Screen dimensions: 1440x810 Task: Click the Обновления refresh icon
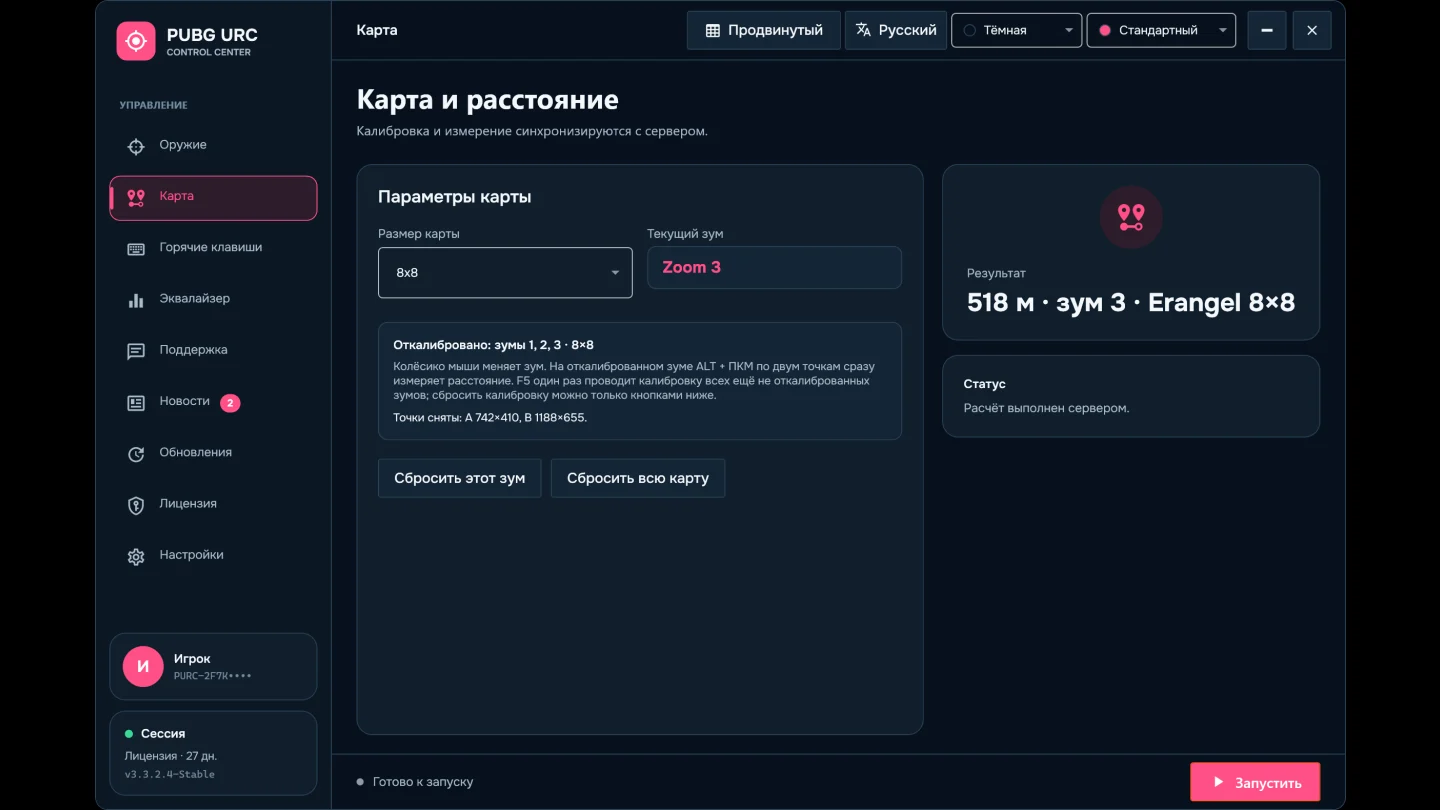point(136,454)
